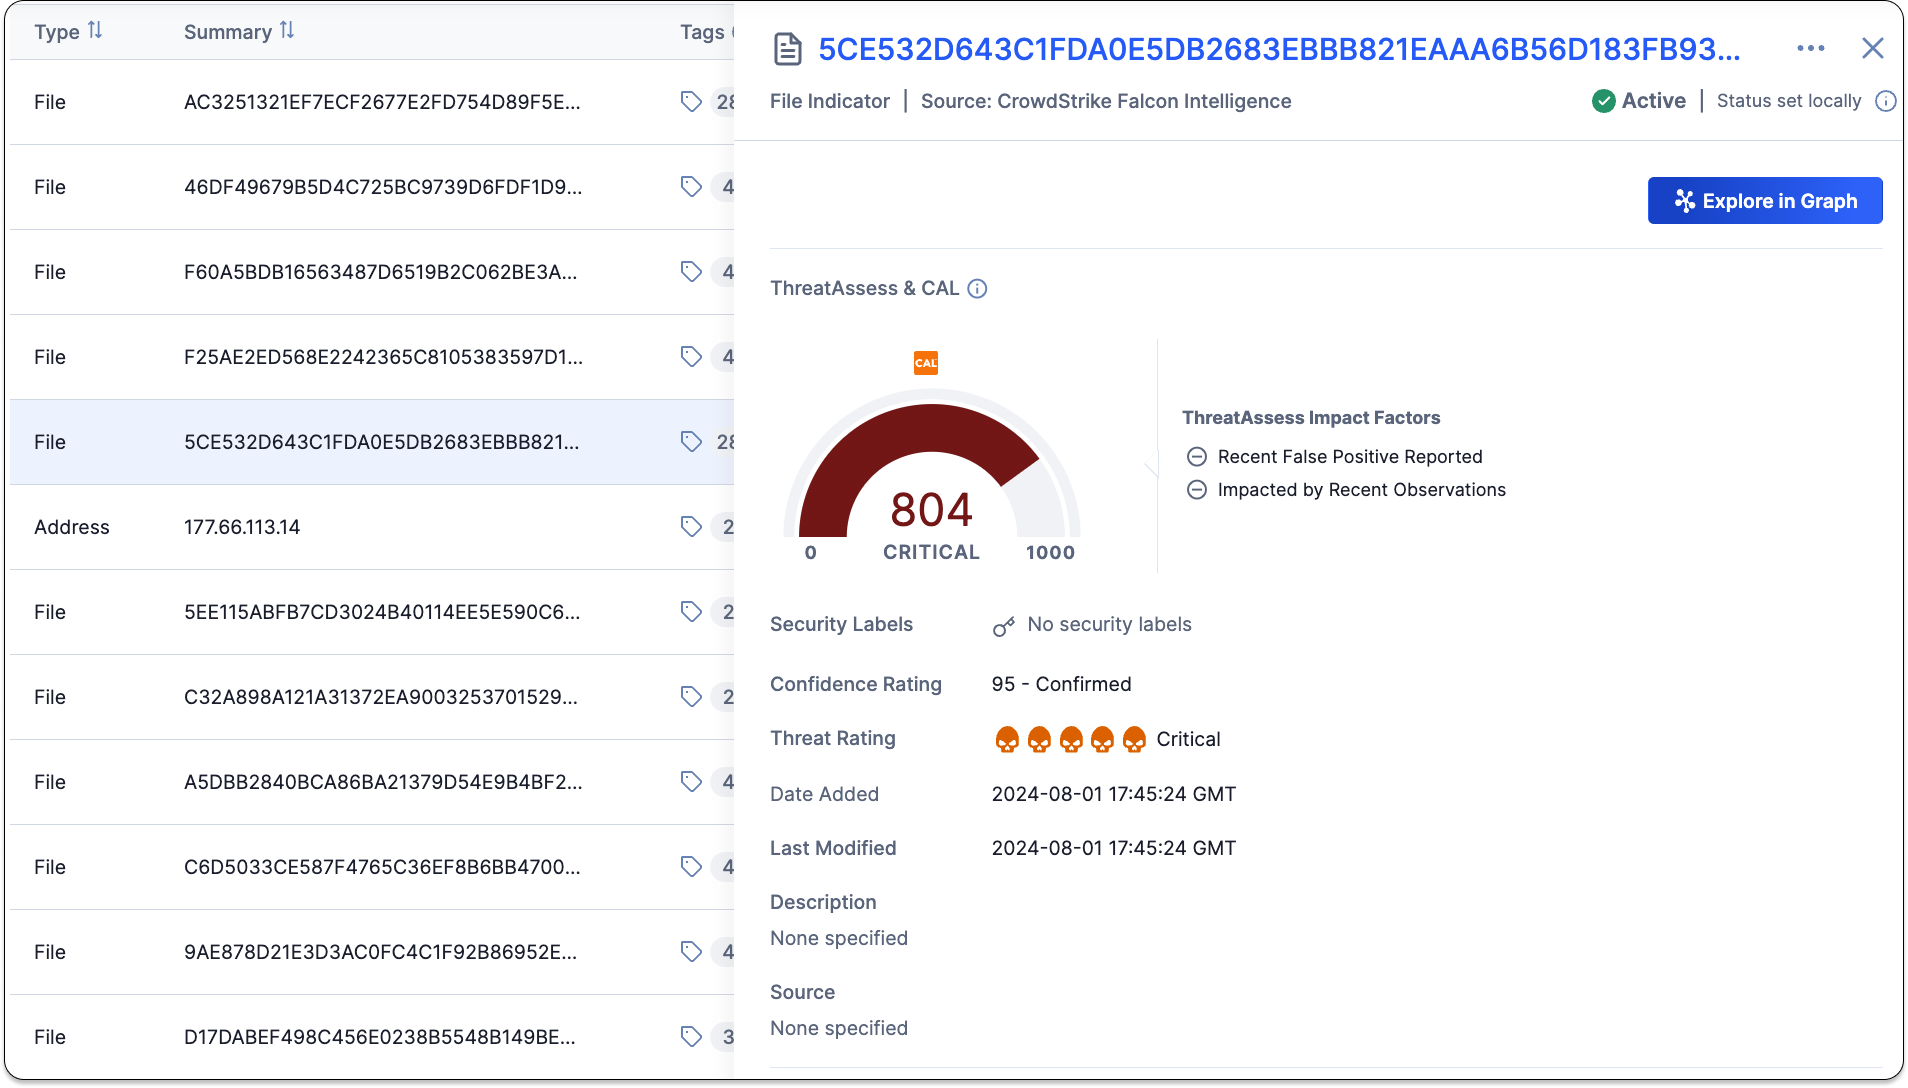Click the ThreatAssess & CAL info icon
The width and height of the screenshot is (1908, 1088).
pyautogui.click(x=978, y=289)
